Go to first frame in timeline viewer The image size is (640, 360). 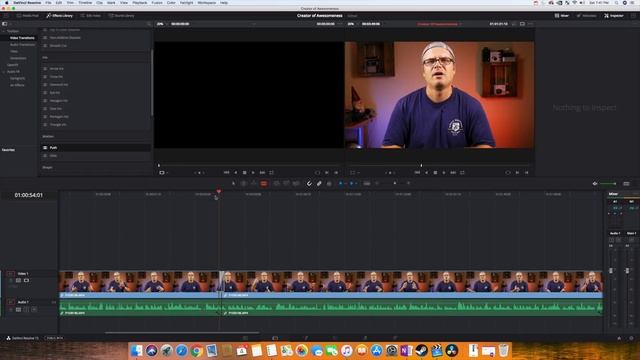coord(417,173)
